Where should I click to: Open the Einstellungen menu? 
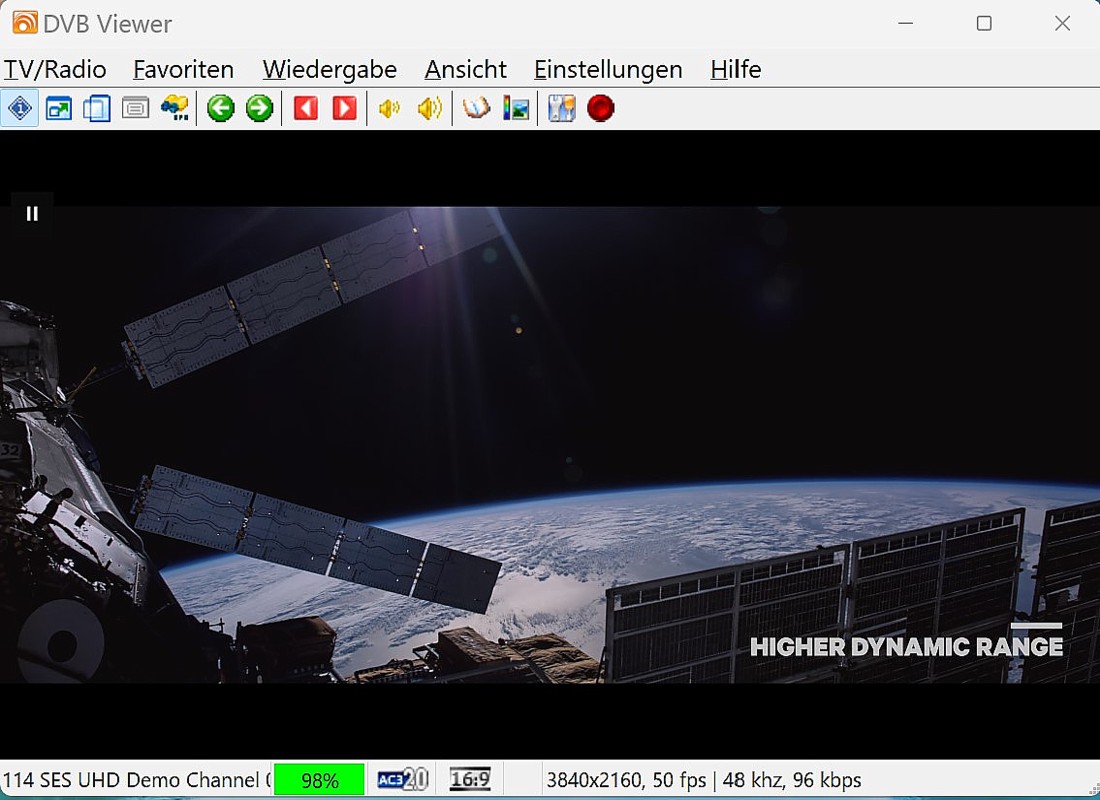point(608,69)
